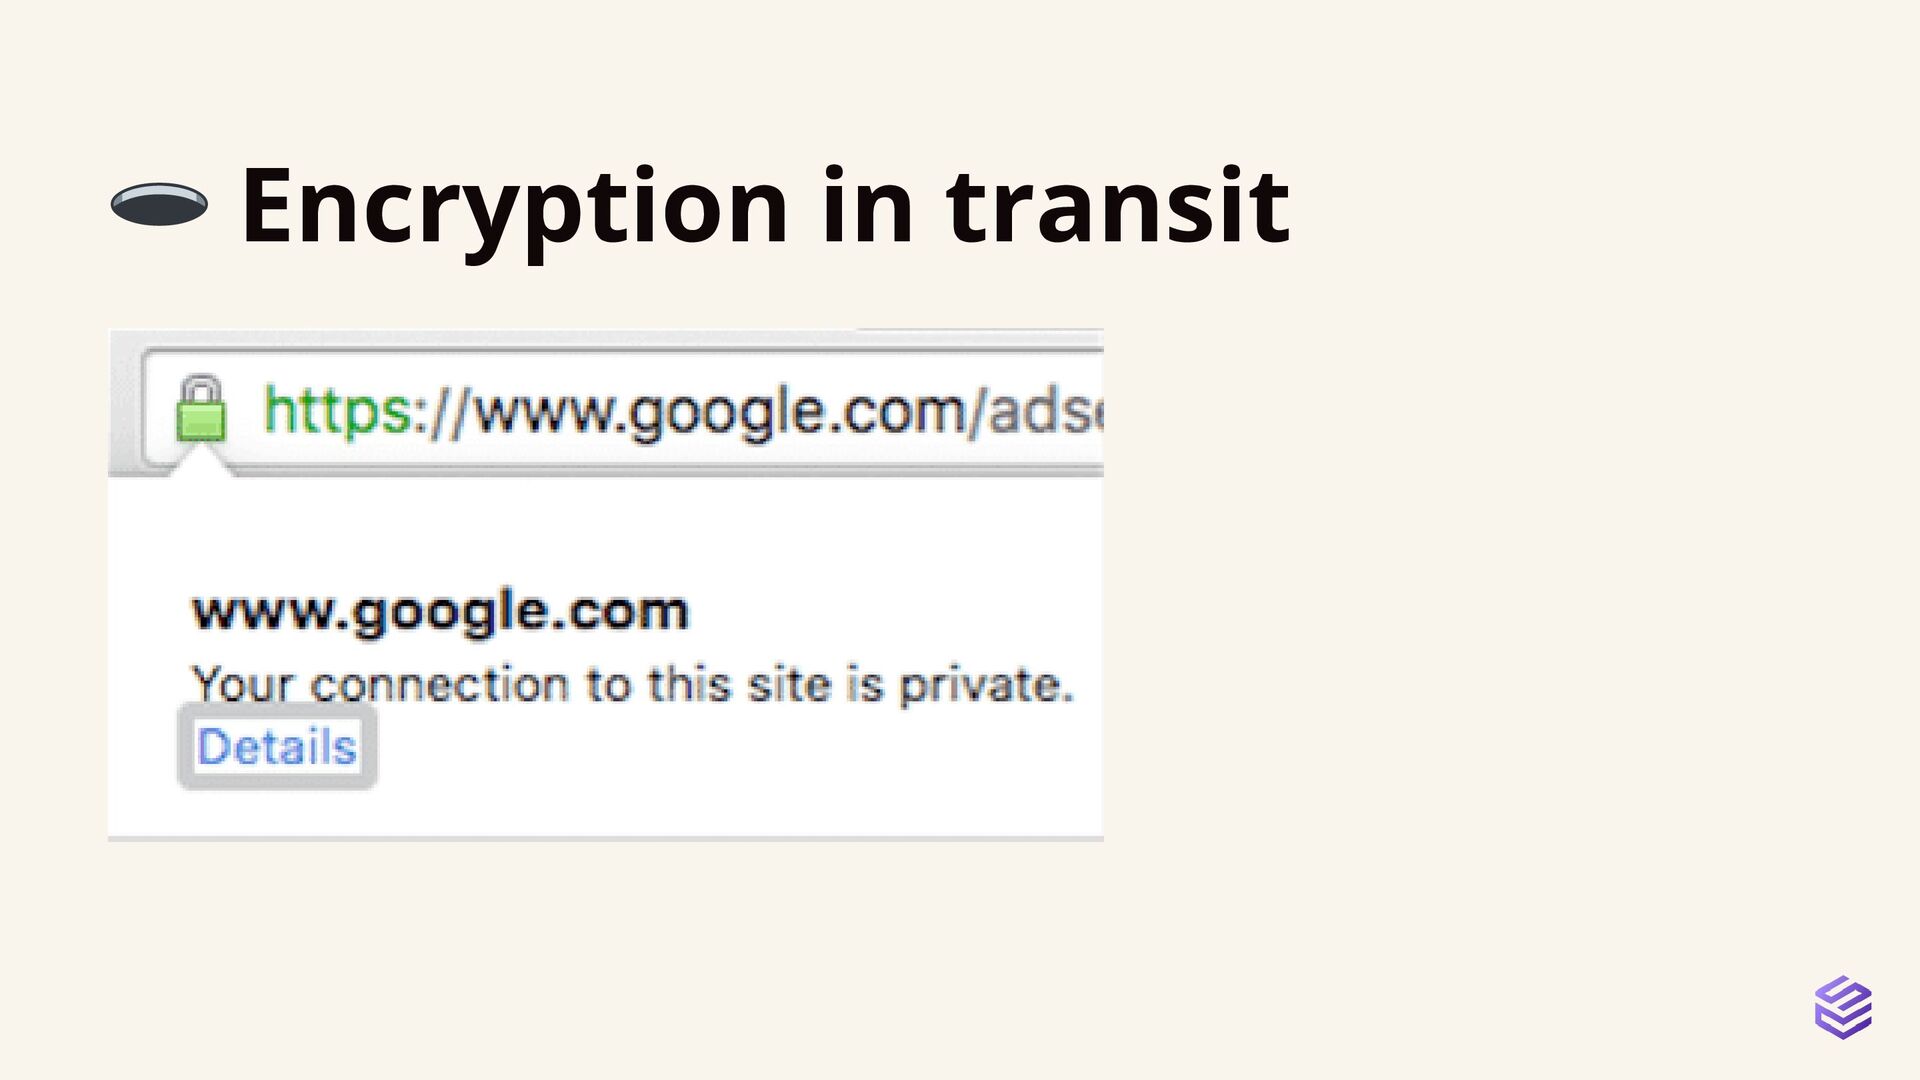Open the blue Details link

tap(277, 747)
